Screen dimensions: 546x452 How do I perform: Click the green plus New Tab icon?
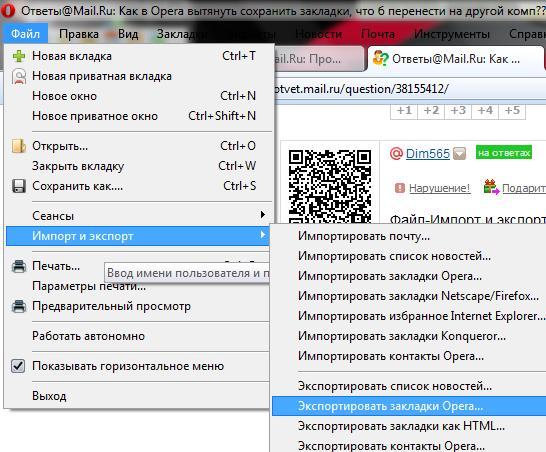point(19,56)
